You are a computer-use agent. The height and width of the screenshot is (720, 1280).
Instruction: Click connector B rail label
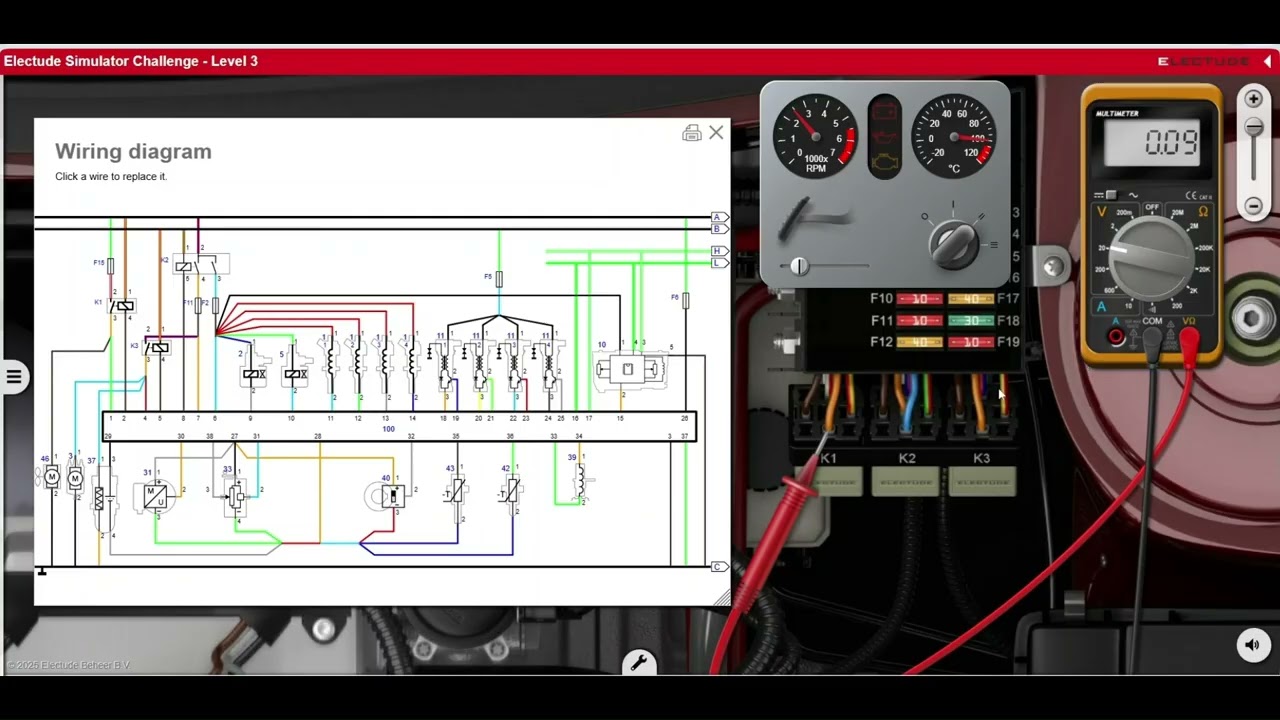[x=719, y=229]
